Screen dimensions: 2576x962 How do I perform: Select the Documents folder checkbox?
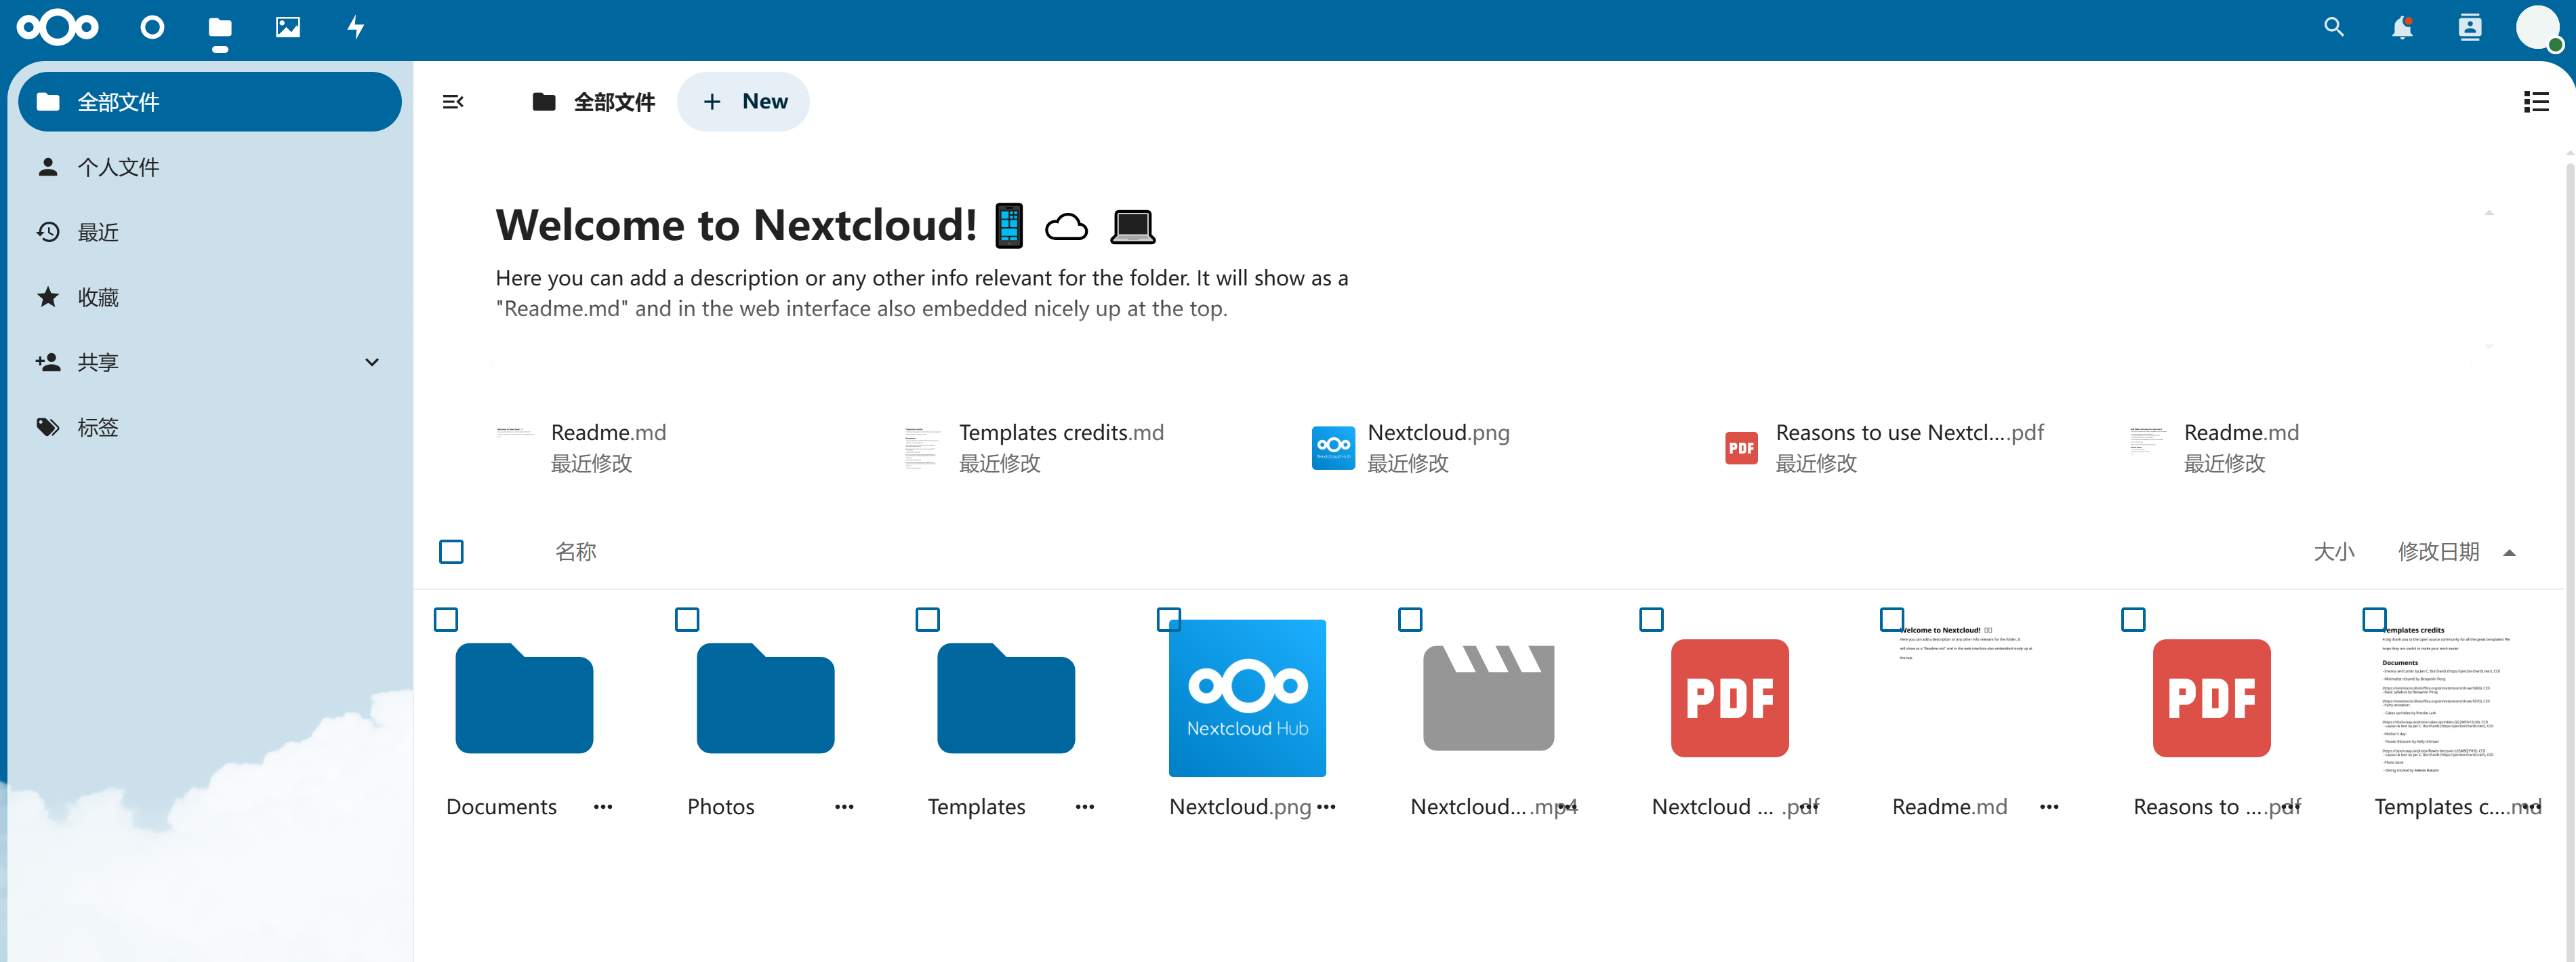tap(446, 620)
